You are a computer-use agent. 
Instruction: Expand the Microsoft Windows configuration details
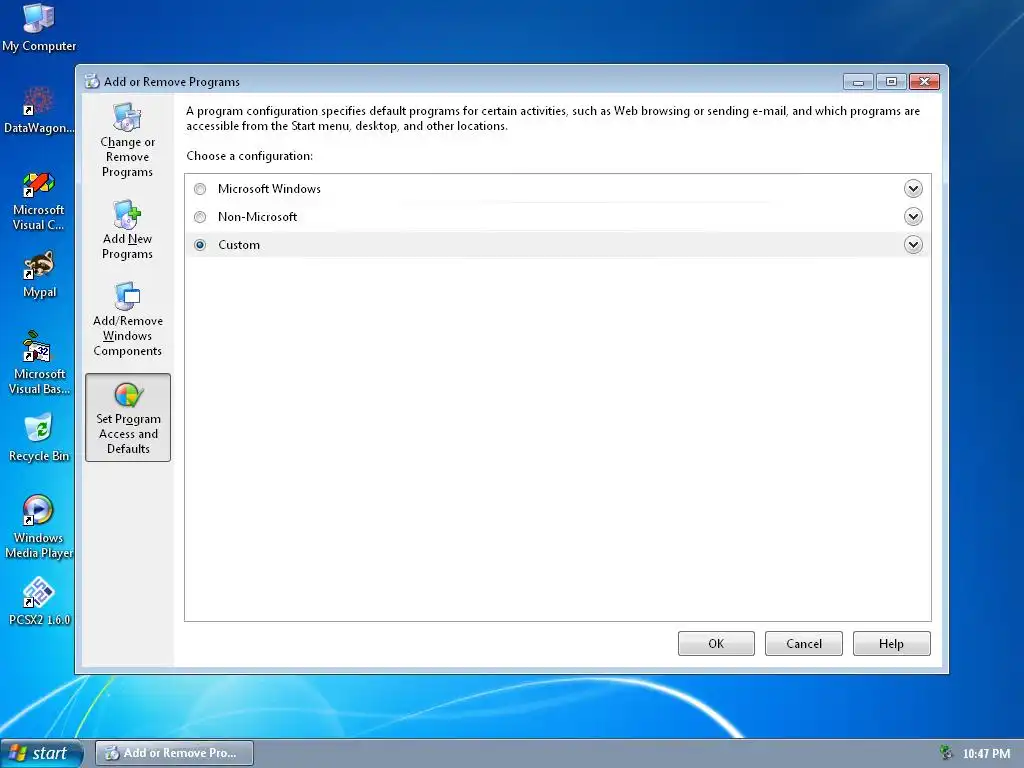[x=913, y=189]
